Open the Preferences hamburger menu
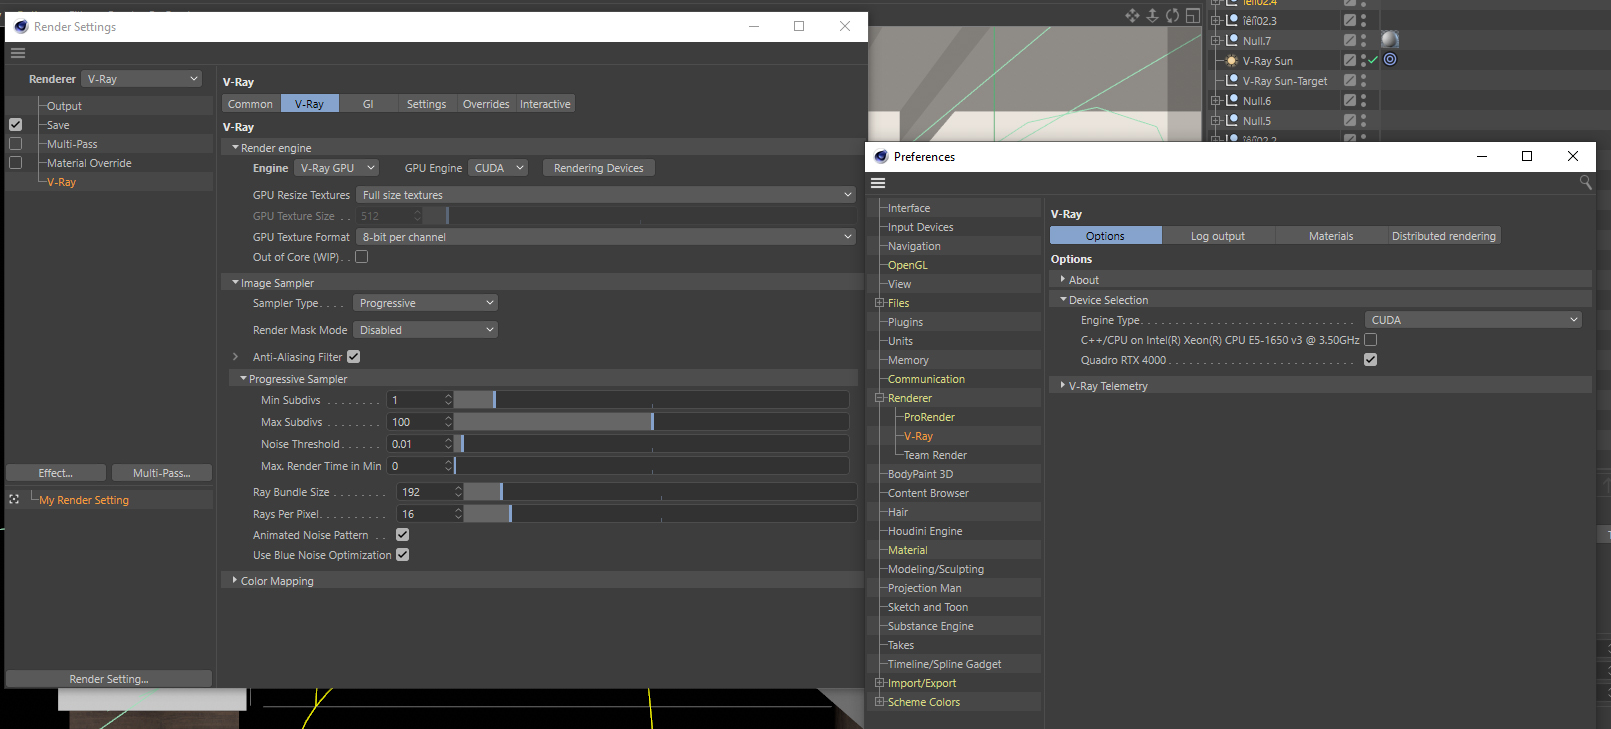This screenshot has height=729, width=1611. click(x=878, y=183)
